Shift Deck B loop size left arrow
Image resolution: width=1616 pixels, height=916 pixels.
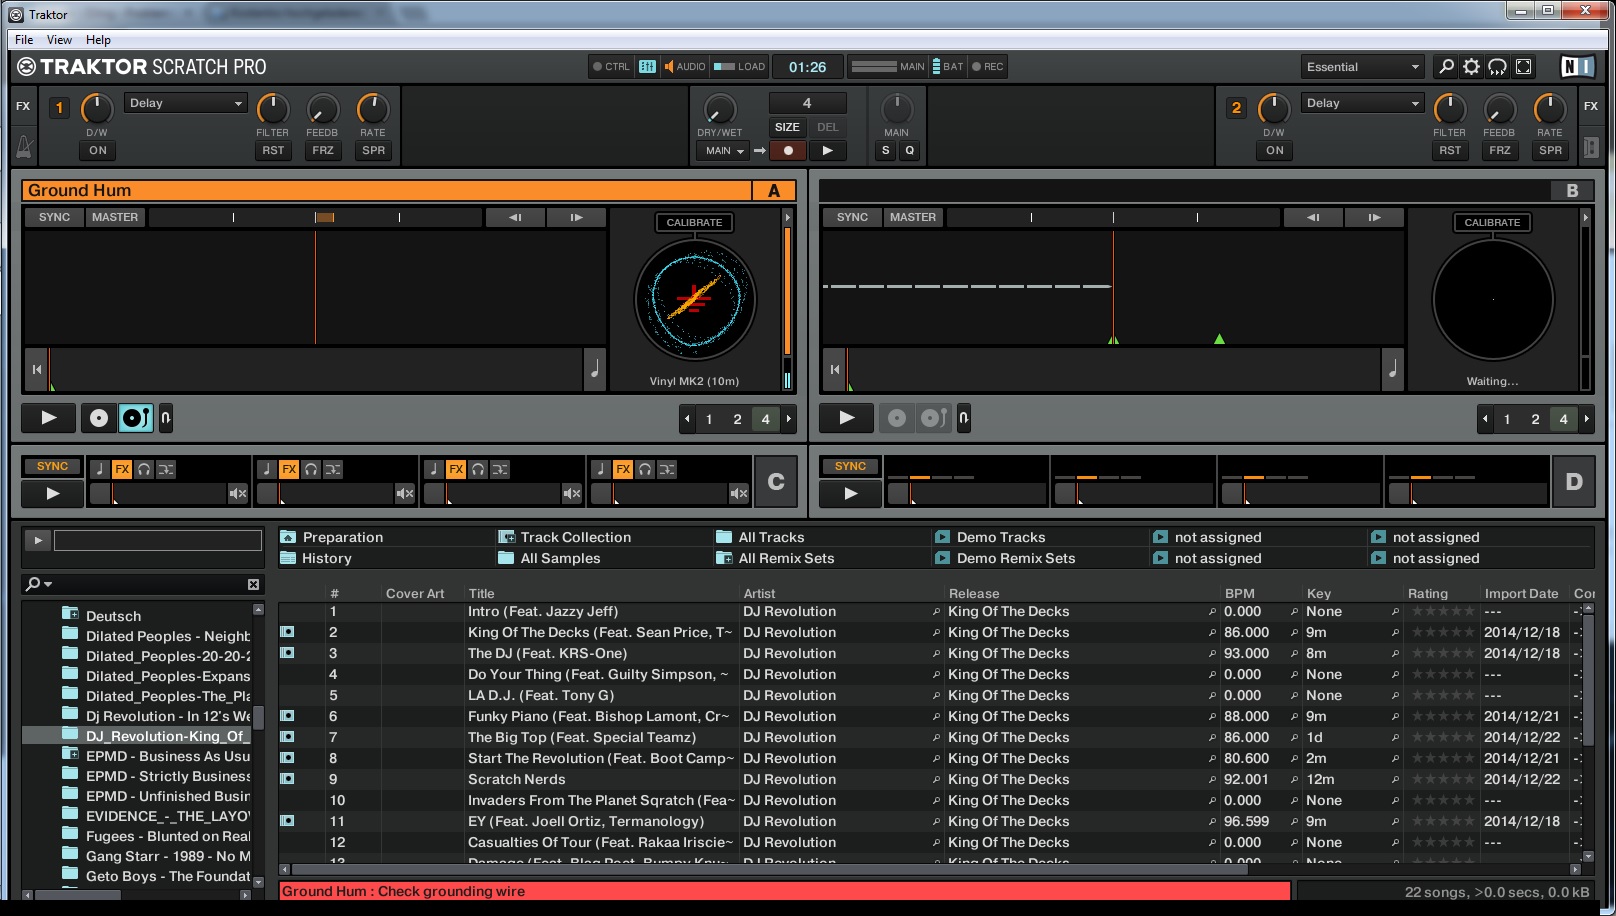(x=1485, y=419)
